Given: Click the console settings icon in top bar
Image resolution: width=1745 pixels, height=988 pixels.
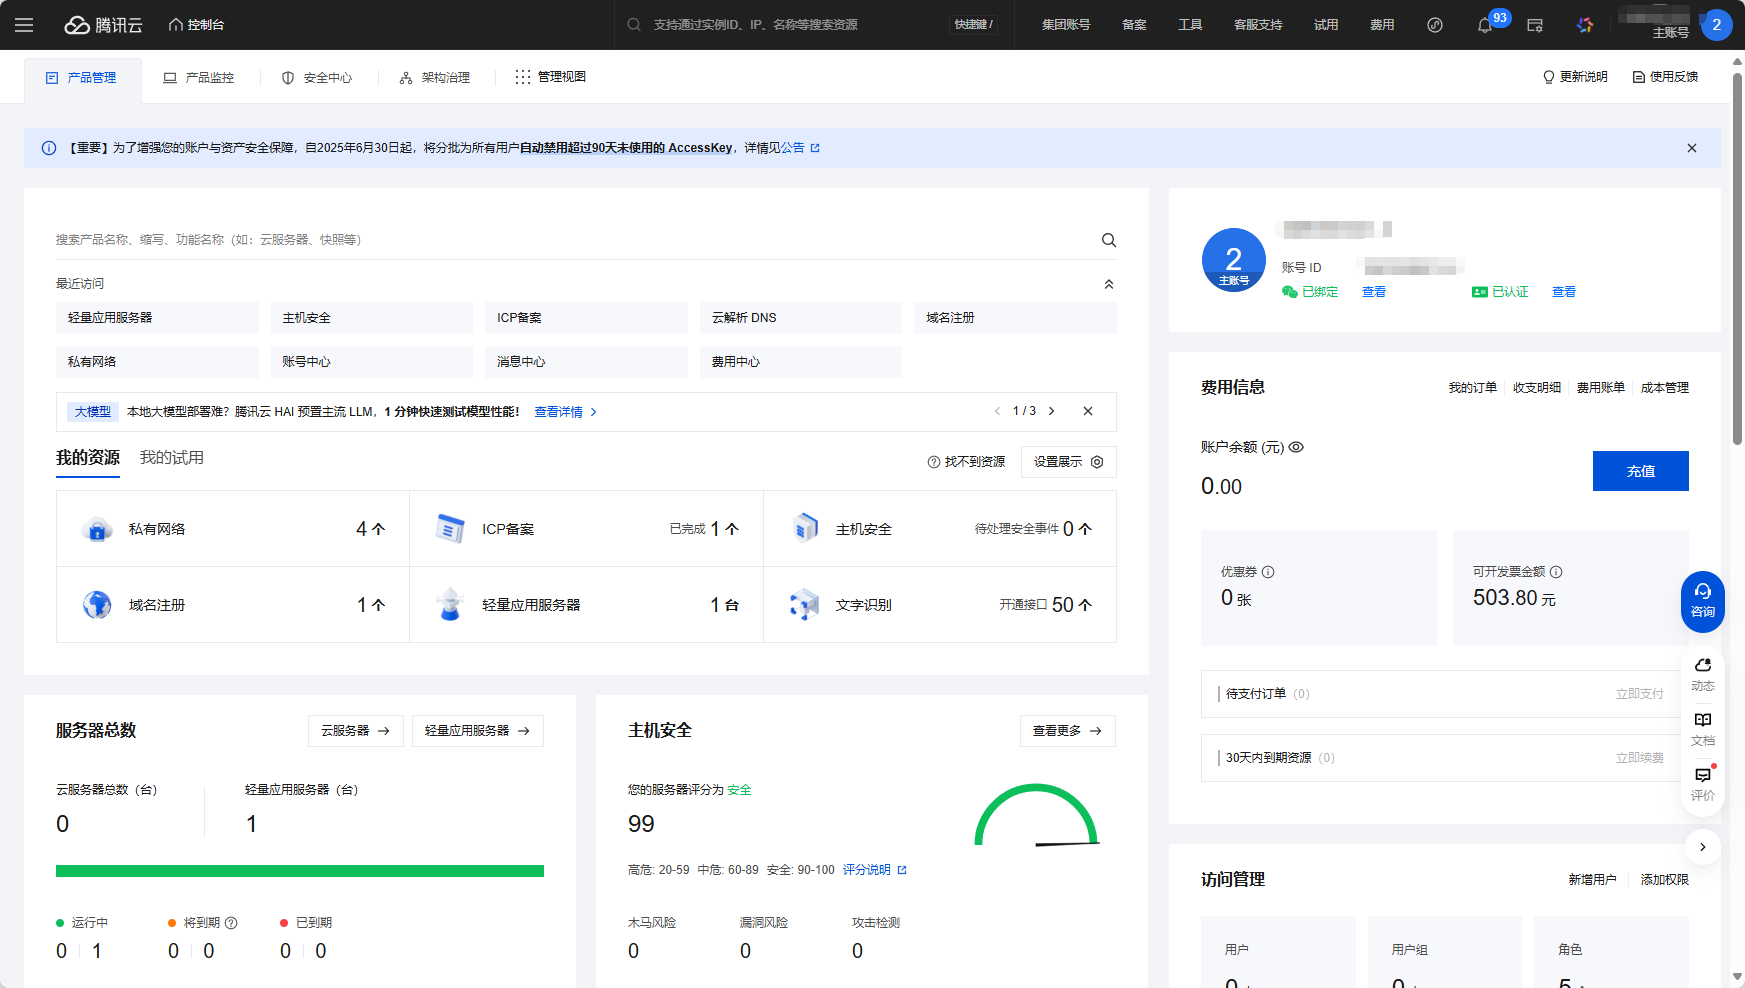Looking at the screenshot, I should click(x=1535, y=25).
